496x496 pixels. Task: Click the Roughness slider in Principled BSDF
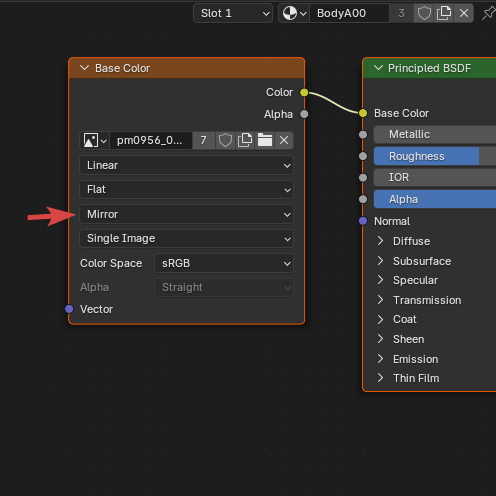(435, 156)
